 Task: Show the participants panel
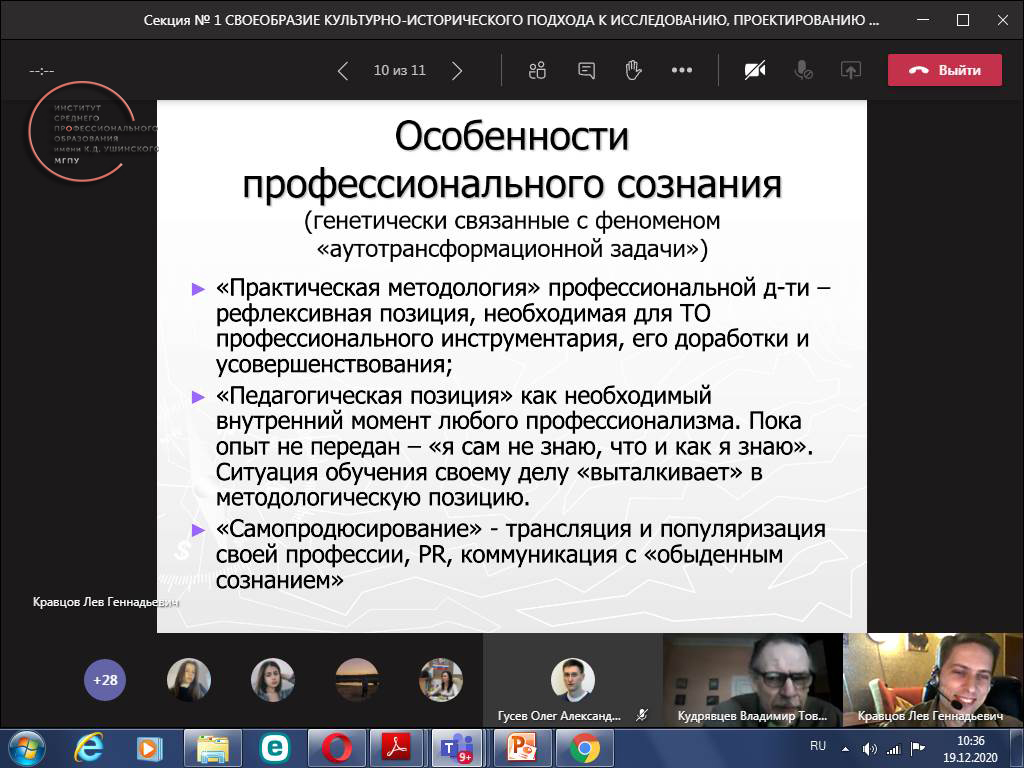pos(538,70)
